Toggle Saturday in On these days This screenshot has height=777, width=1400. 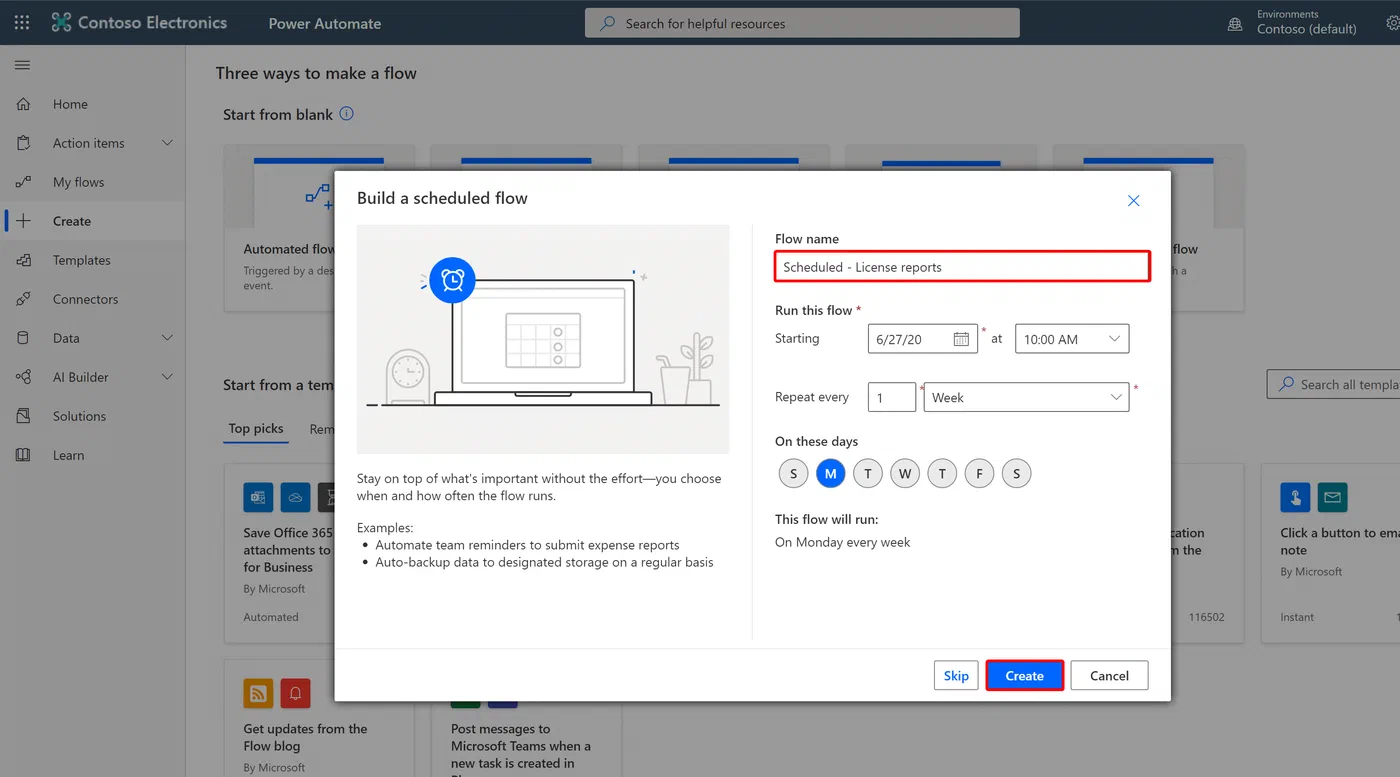[x=1016, y=474]
